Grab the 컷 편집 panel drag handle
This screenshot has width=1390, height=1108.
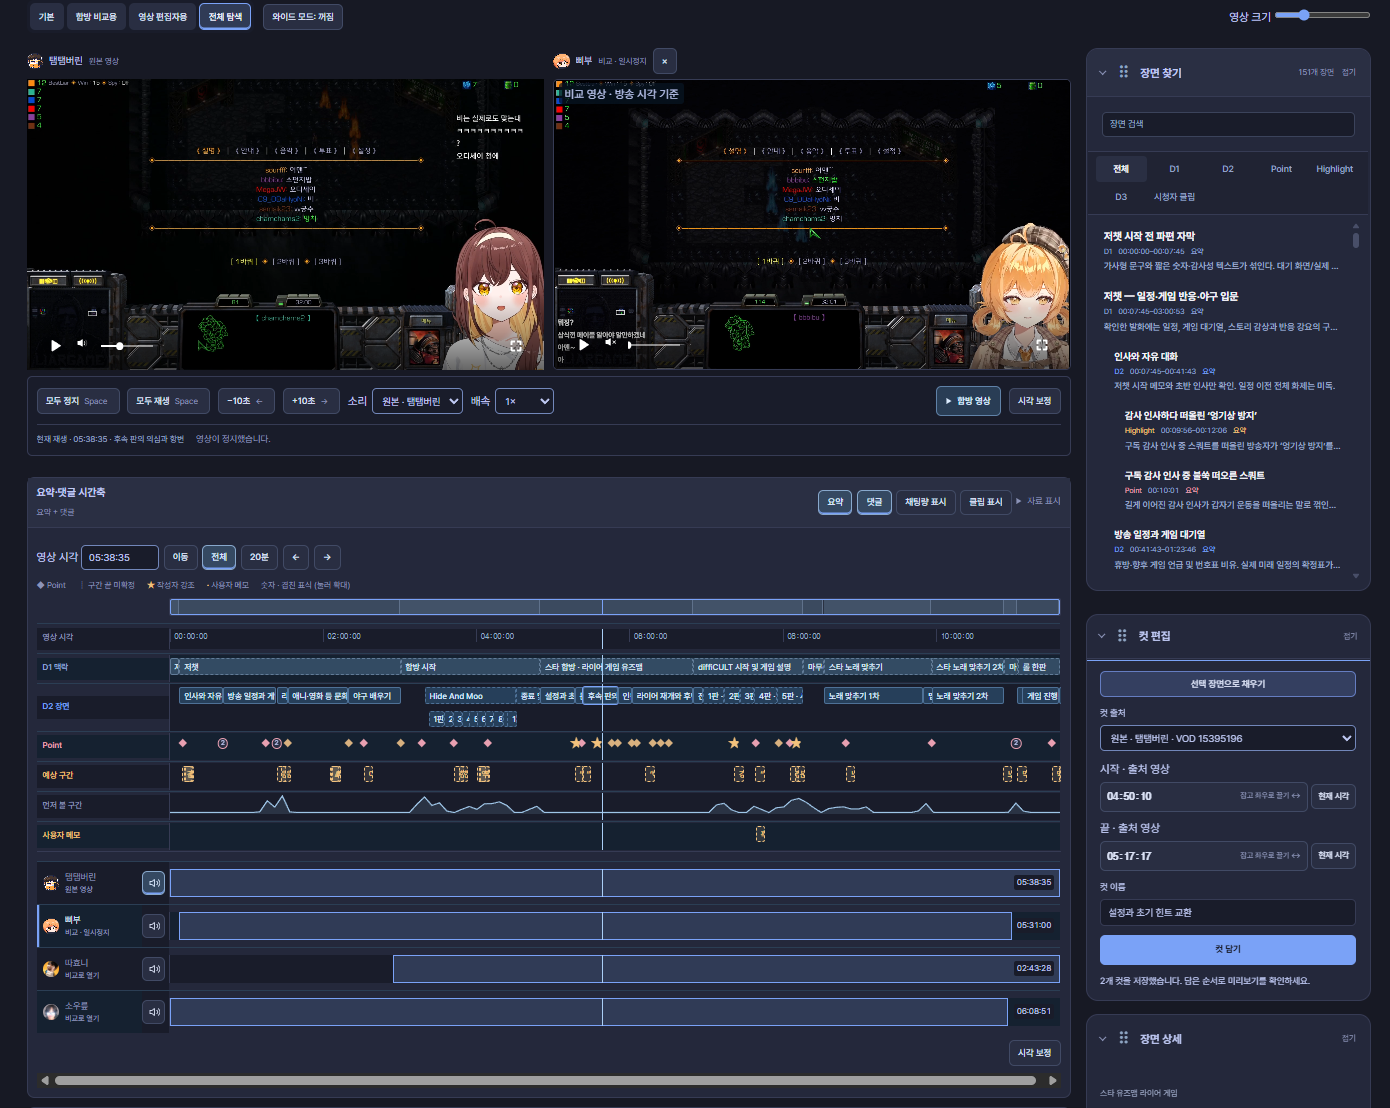pyautogui.click(x=1123, y=635)
